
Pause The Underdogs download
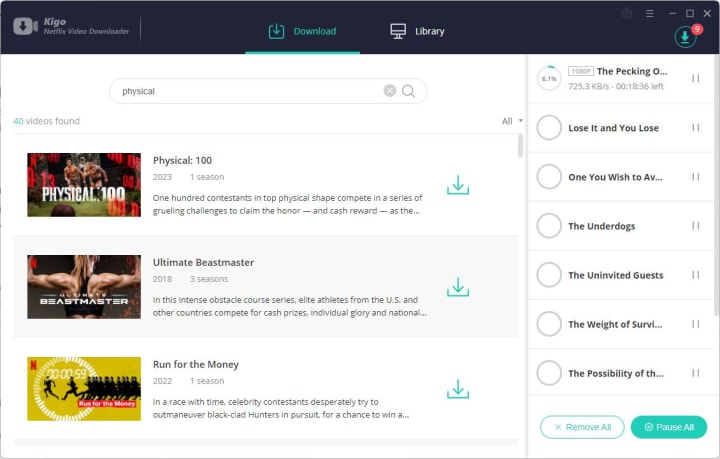[696, 226]
